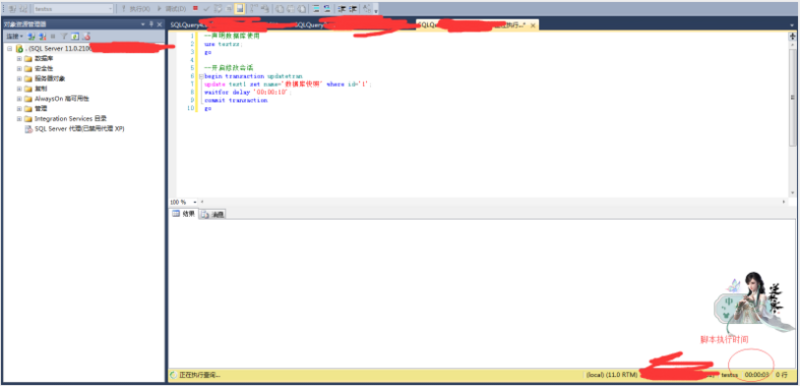Collapse the SQL Server 11.0 server node

(9, 48)
